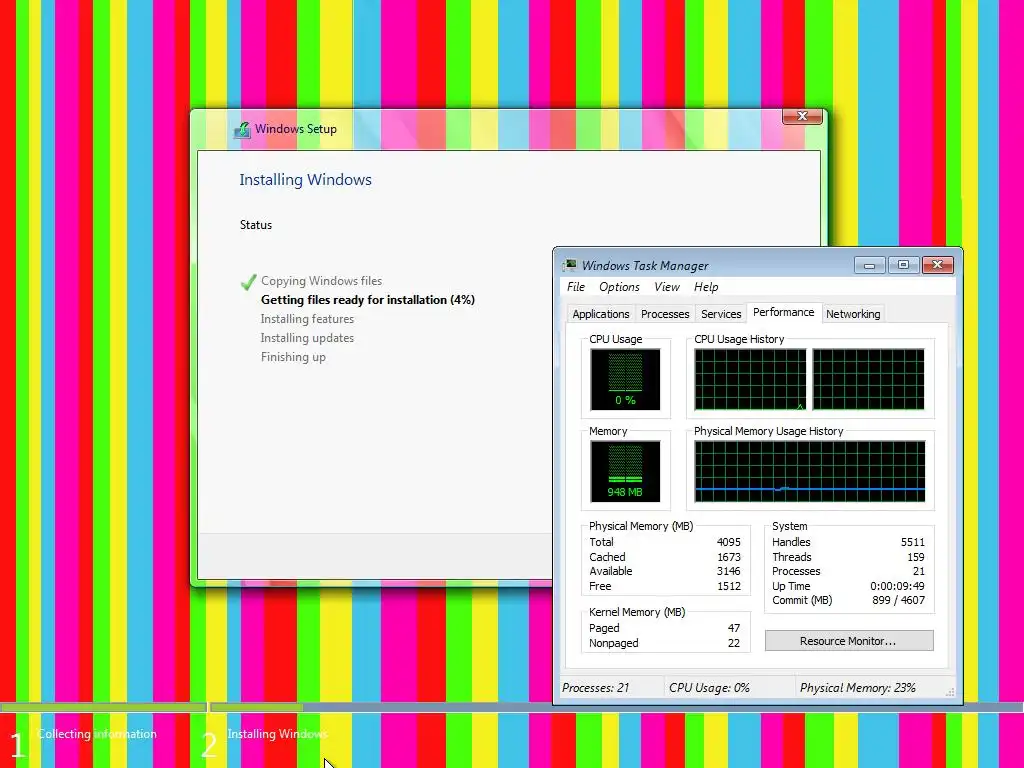The height and width of the screenshot is (768, 1024).
Task: Click the Threads value 159
Action: coord(916,557)
